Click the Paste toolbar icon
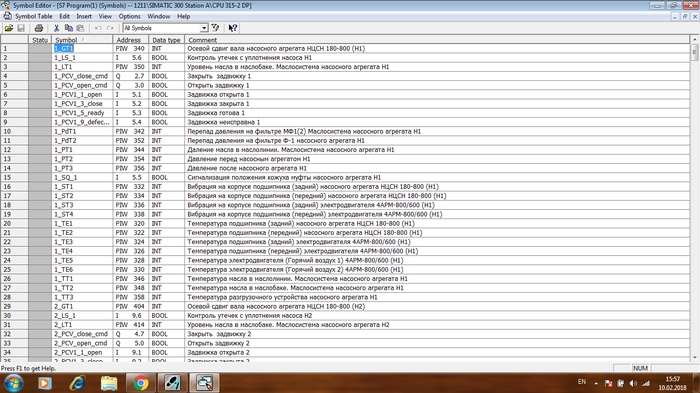 tap(80, 28)
